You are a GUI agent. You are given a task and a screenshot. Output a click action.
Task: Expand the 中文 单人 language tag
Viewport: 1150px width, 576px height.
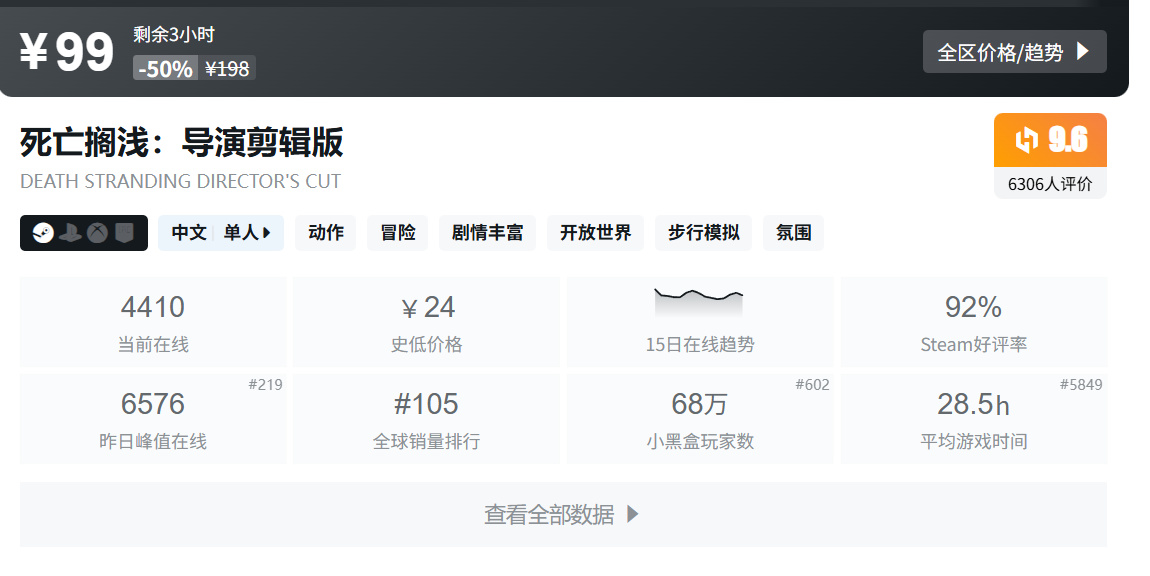click(x=221, y=233)
